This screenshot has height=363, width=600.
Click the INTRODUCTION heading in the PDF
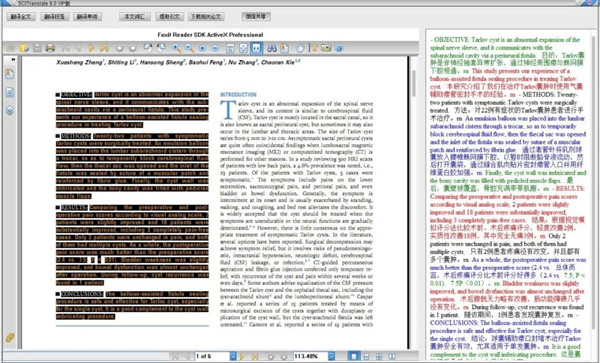(238, 94)
